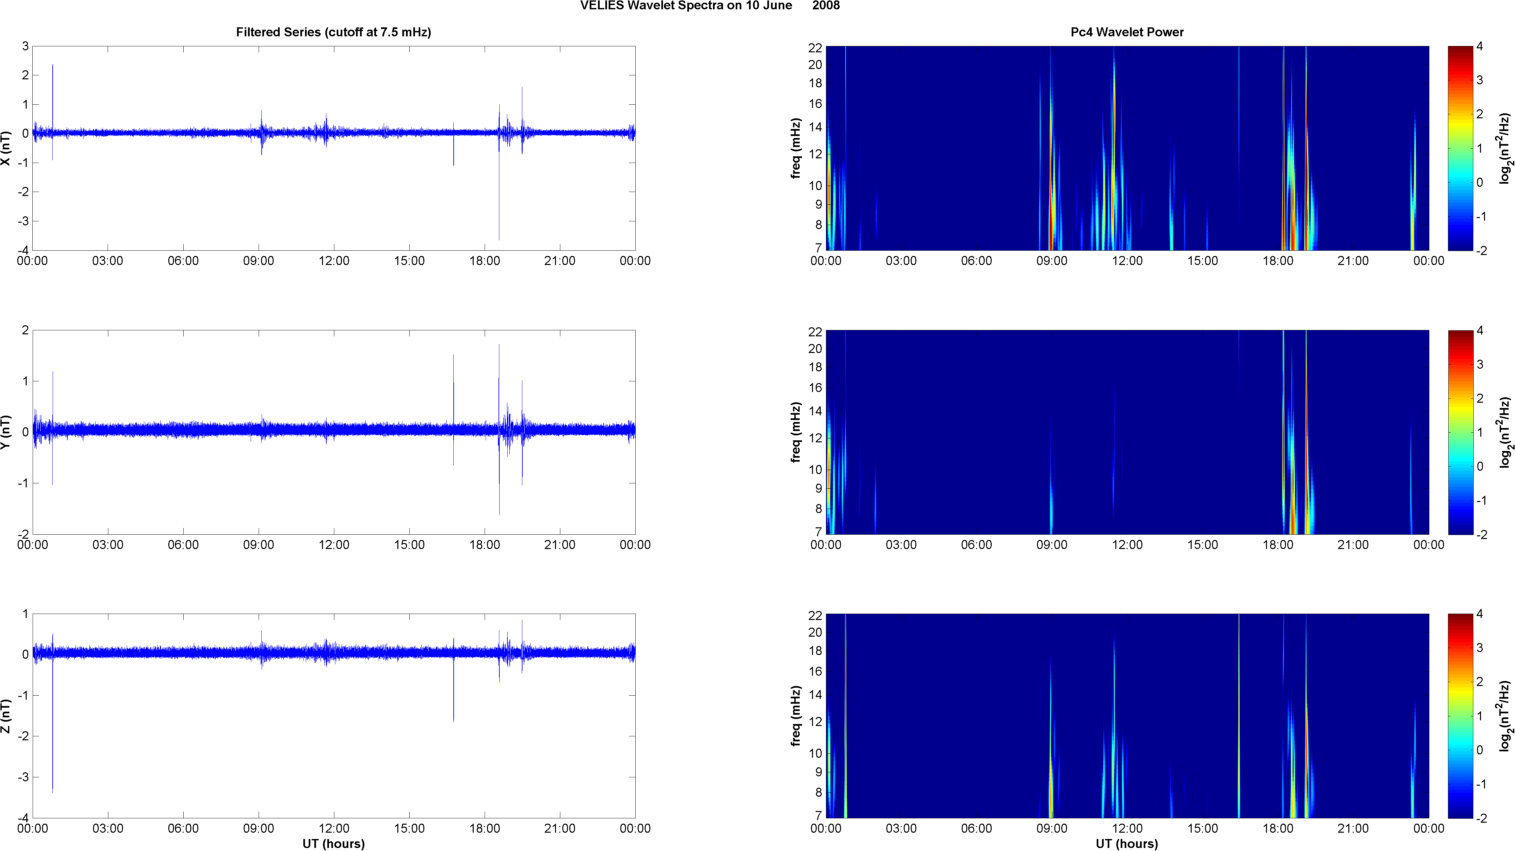Click the 'Z (nT)' vertical axis label
The width and height of the screenshot is (1515, 851).
[6, 716]
